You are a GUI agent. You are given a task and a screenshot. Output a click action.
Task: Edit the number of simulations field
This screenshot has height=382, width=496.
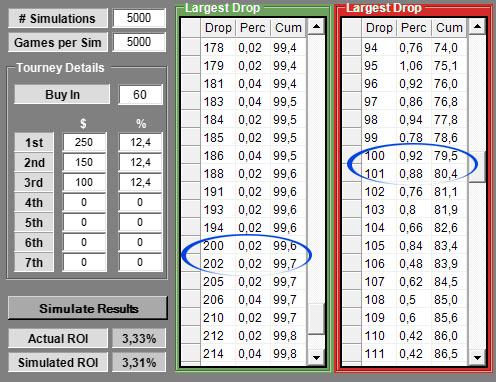click(139, 18)
